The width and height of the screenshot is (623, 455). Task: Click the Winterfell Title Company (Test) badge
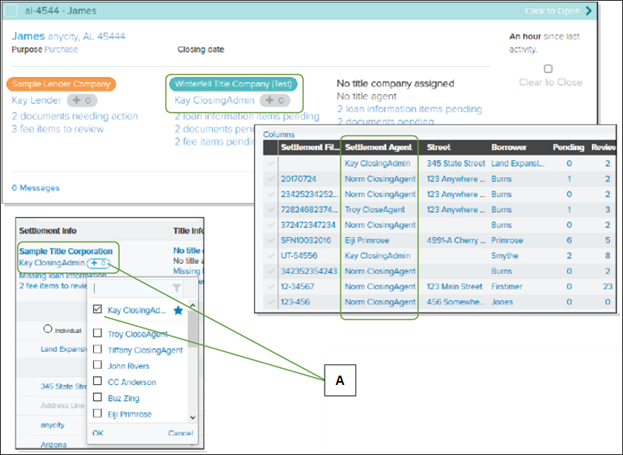point(233,84)
